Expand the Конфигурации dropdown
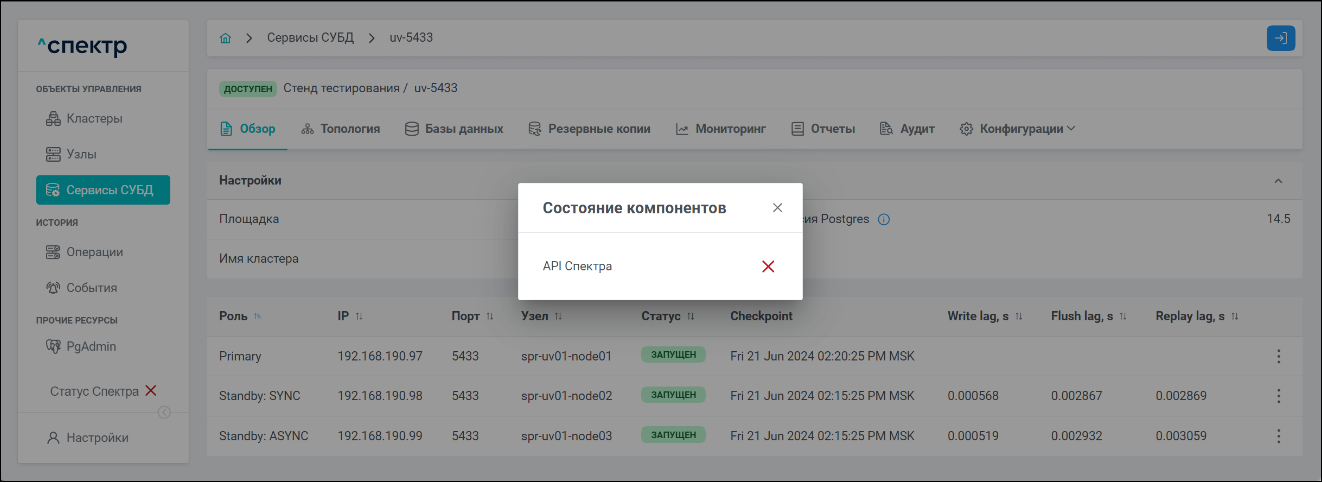 pos(1017,129)
